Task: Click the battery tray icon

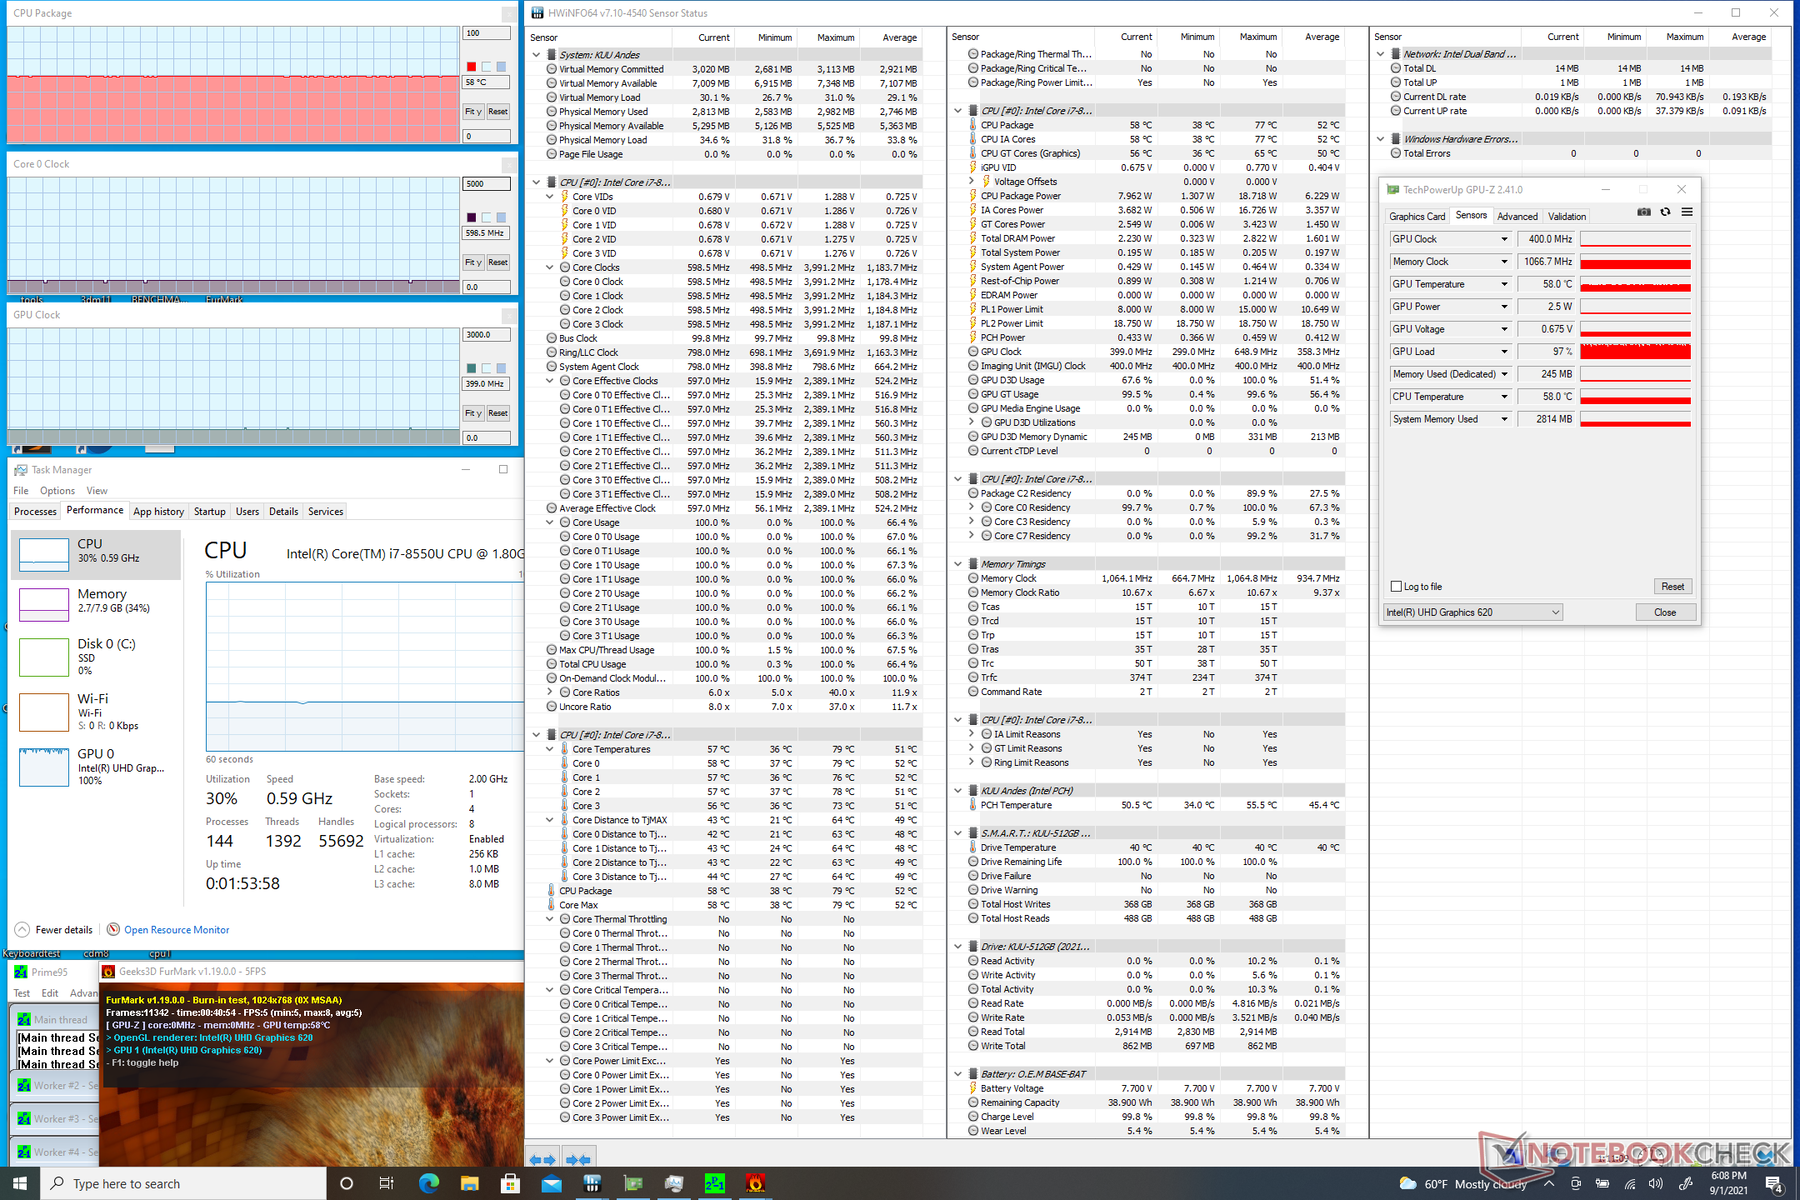Action: (1603, 1184)
